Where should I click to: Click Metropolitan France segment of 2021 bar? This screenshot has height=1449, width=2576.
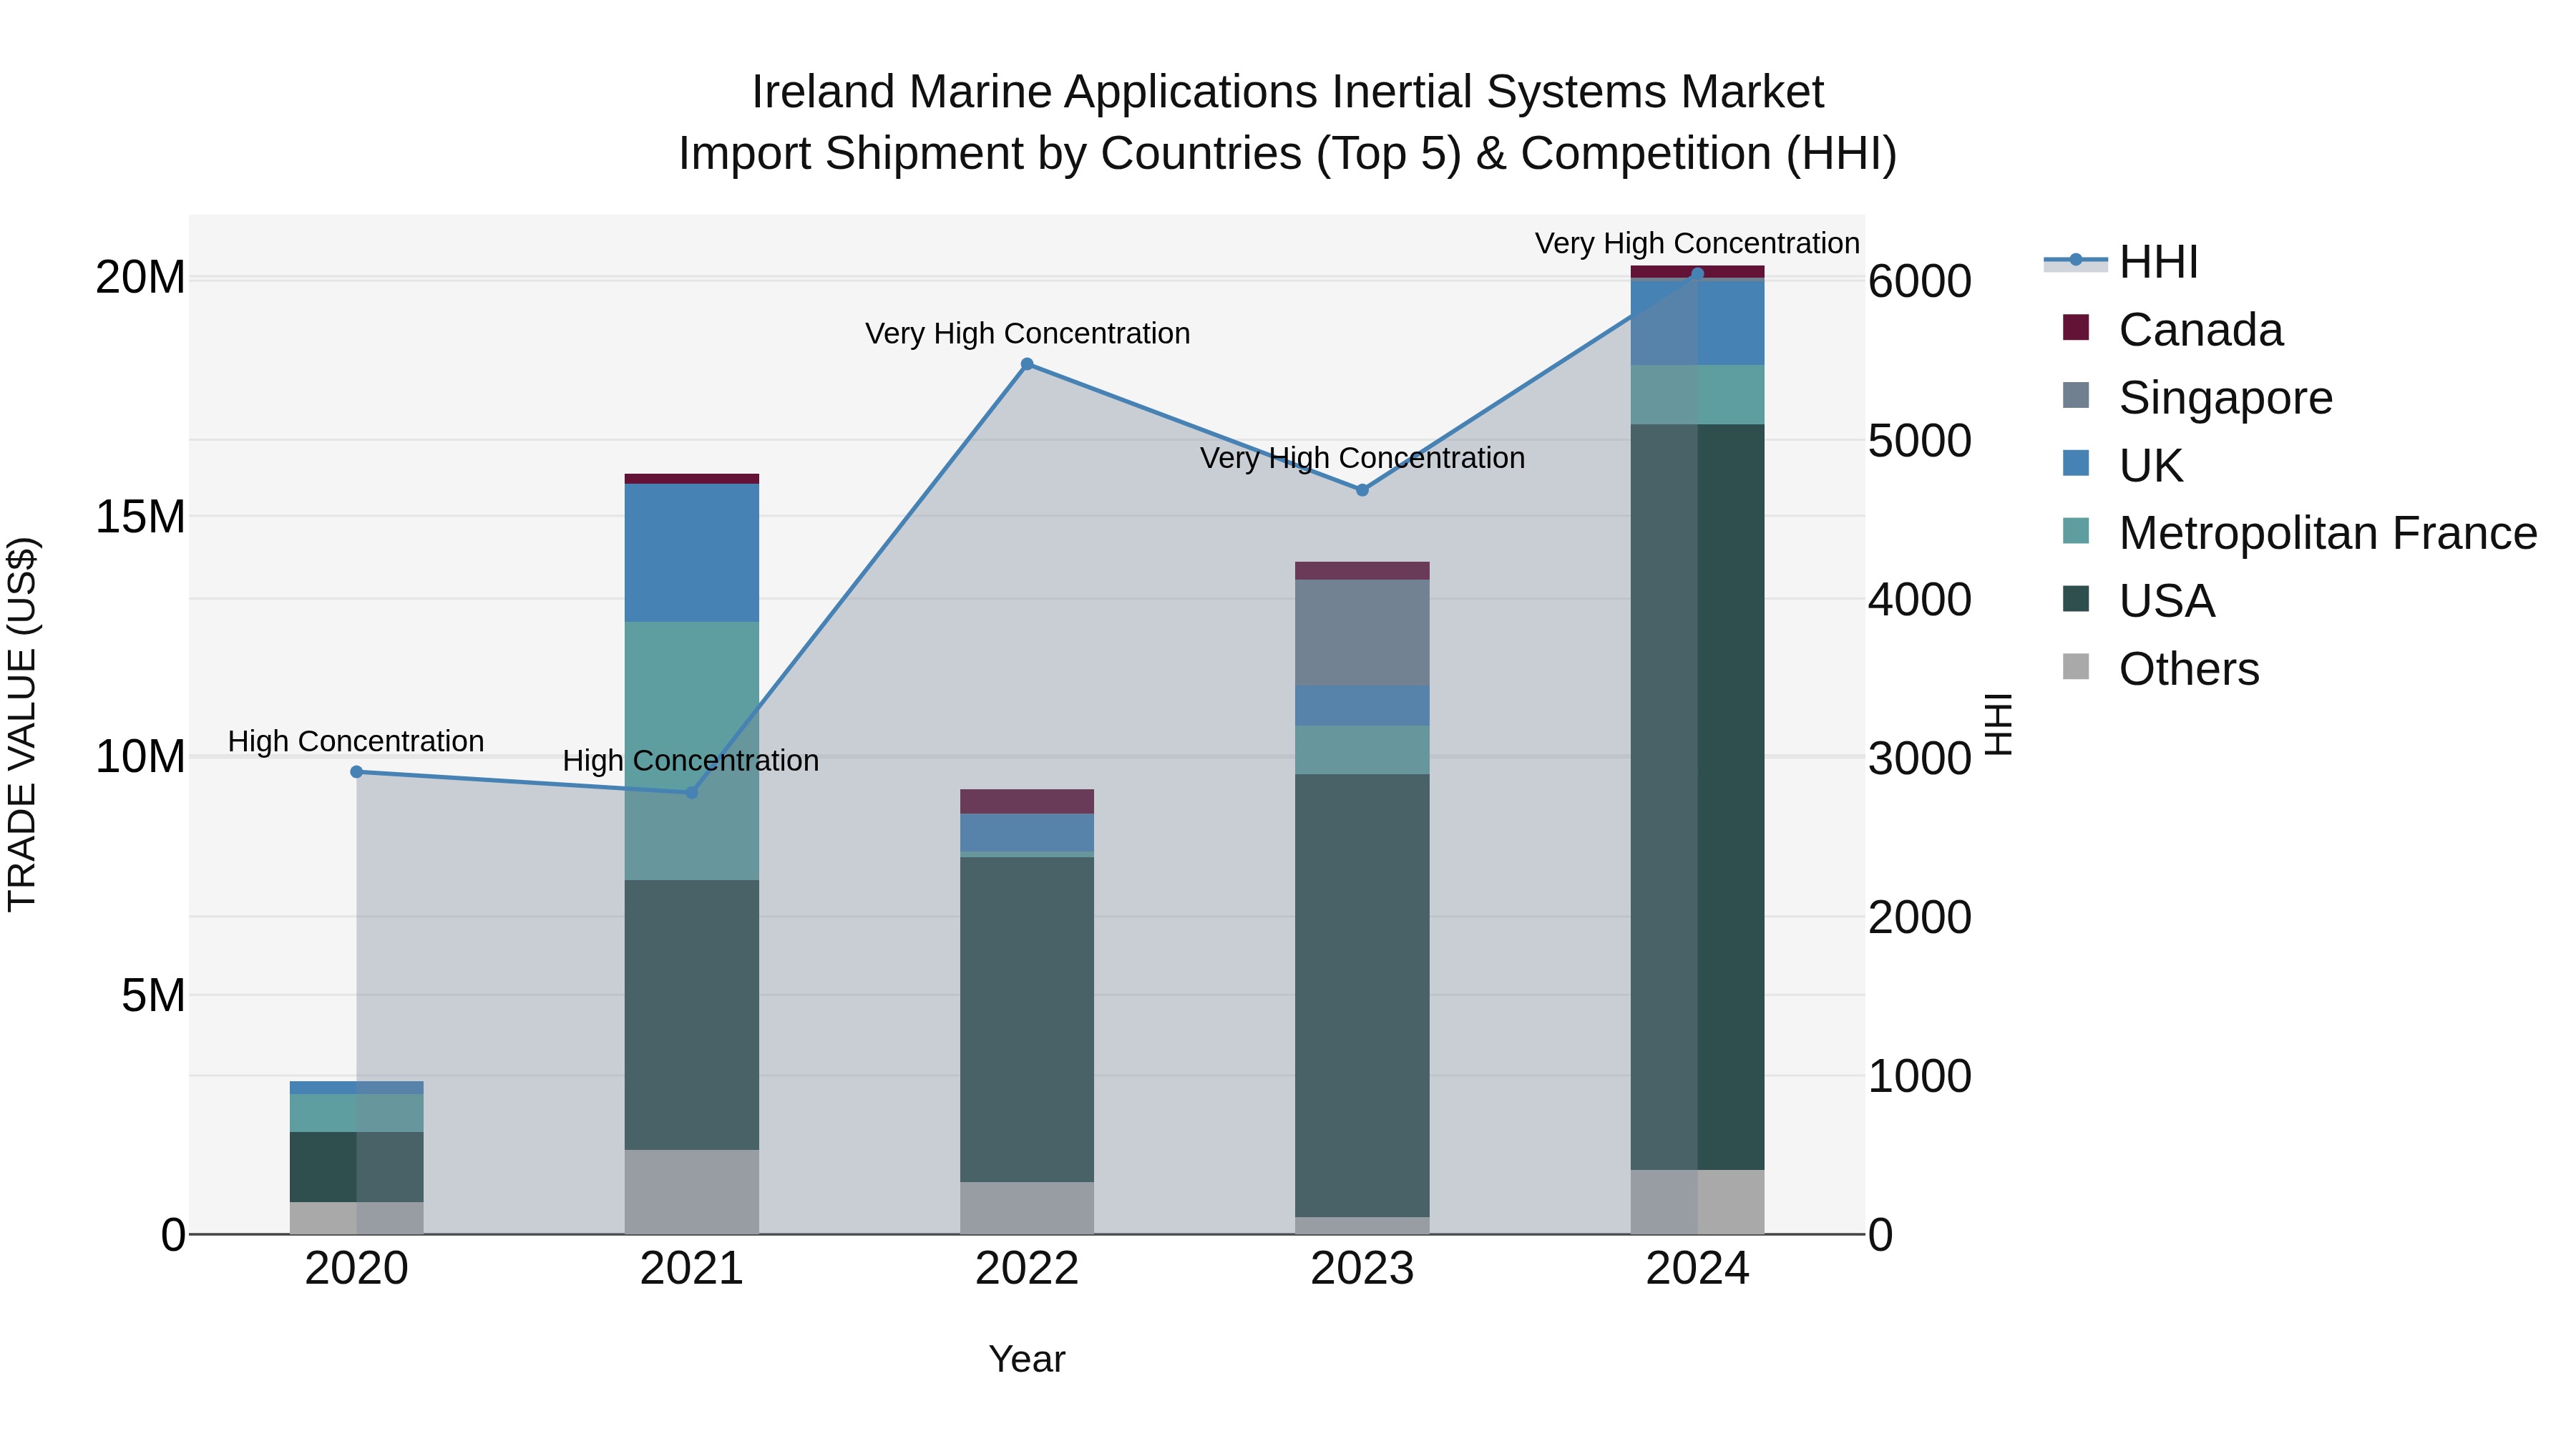pyautogui.click(x=692, y=751)
